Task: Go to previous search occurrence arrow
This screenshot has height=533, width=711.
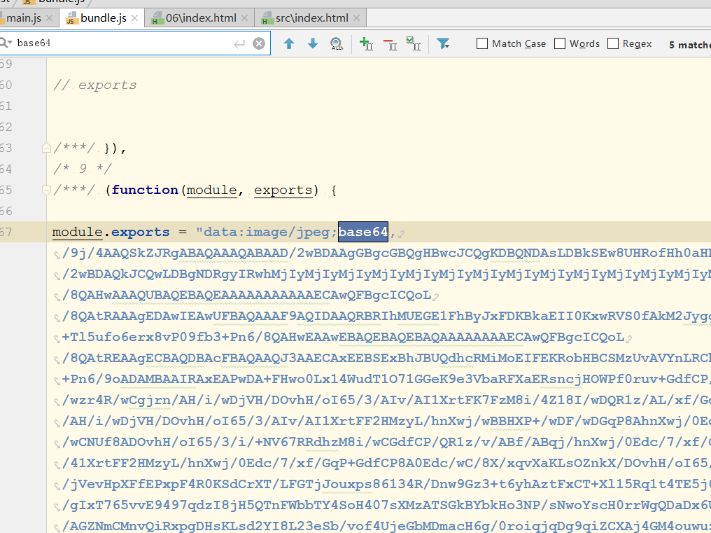Action: [x=289, y=44]
